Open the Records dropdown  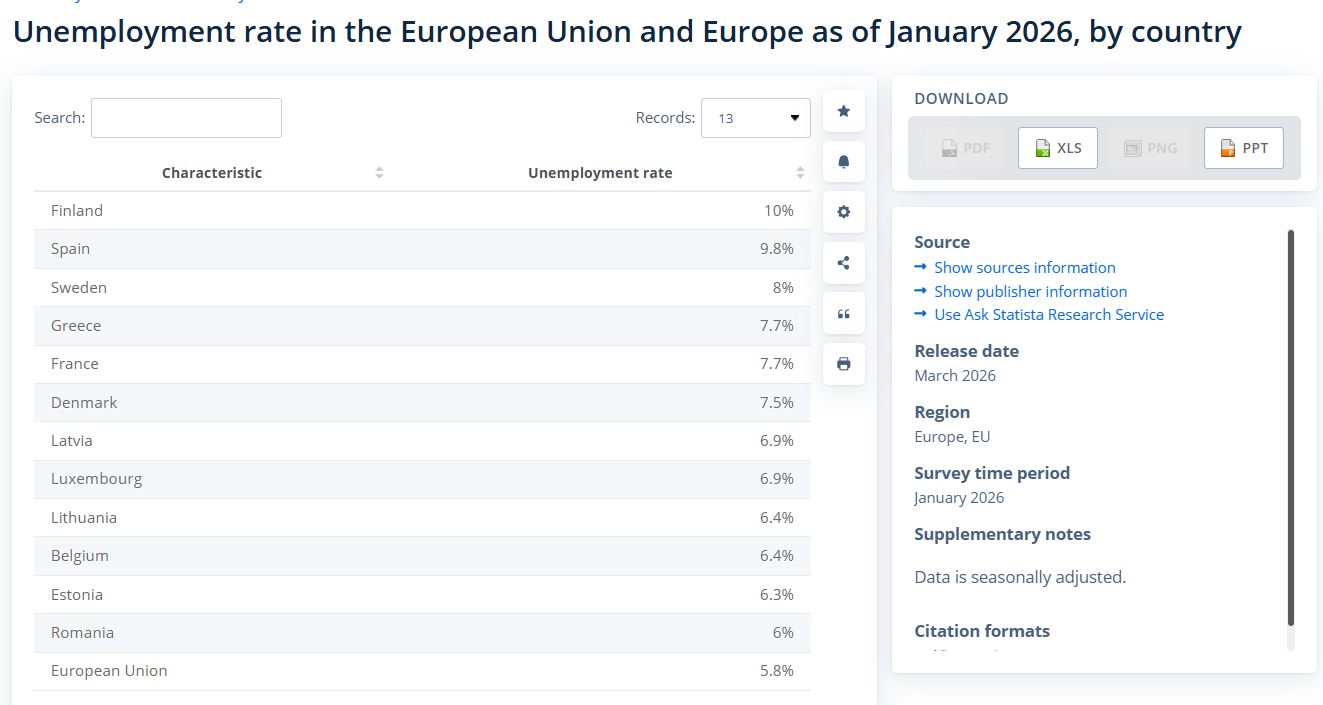pyautogui.click(x=755, y=118)
